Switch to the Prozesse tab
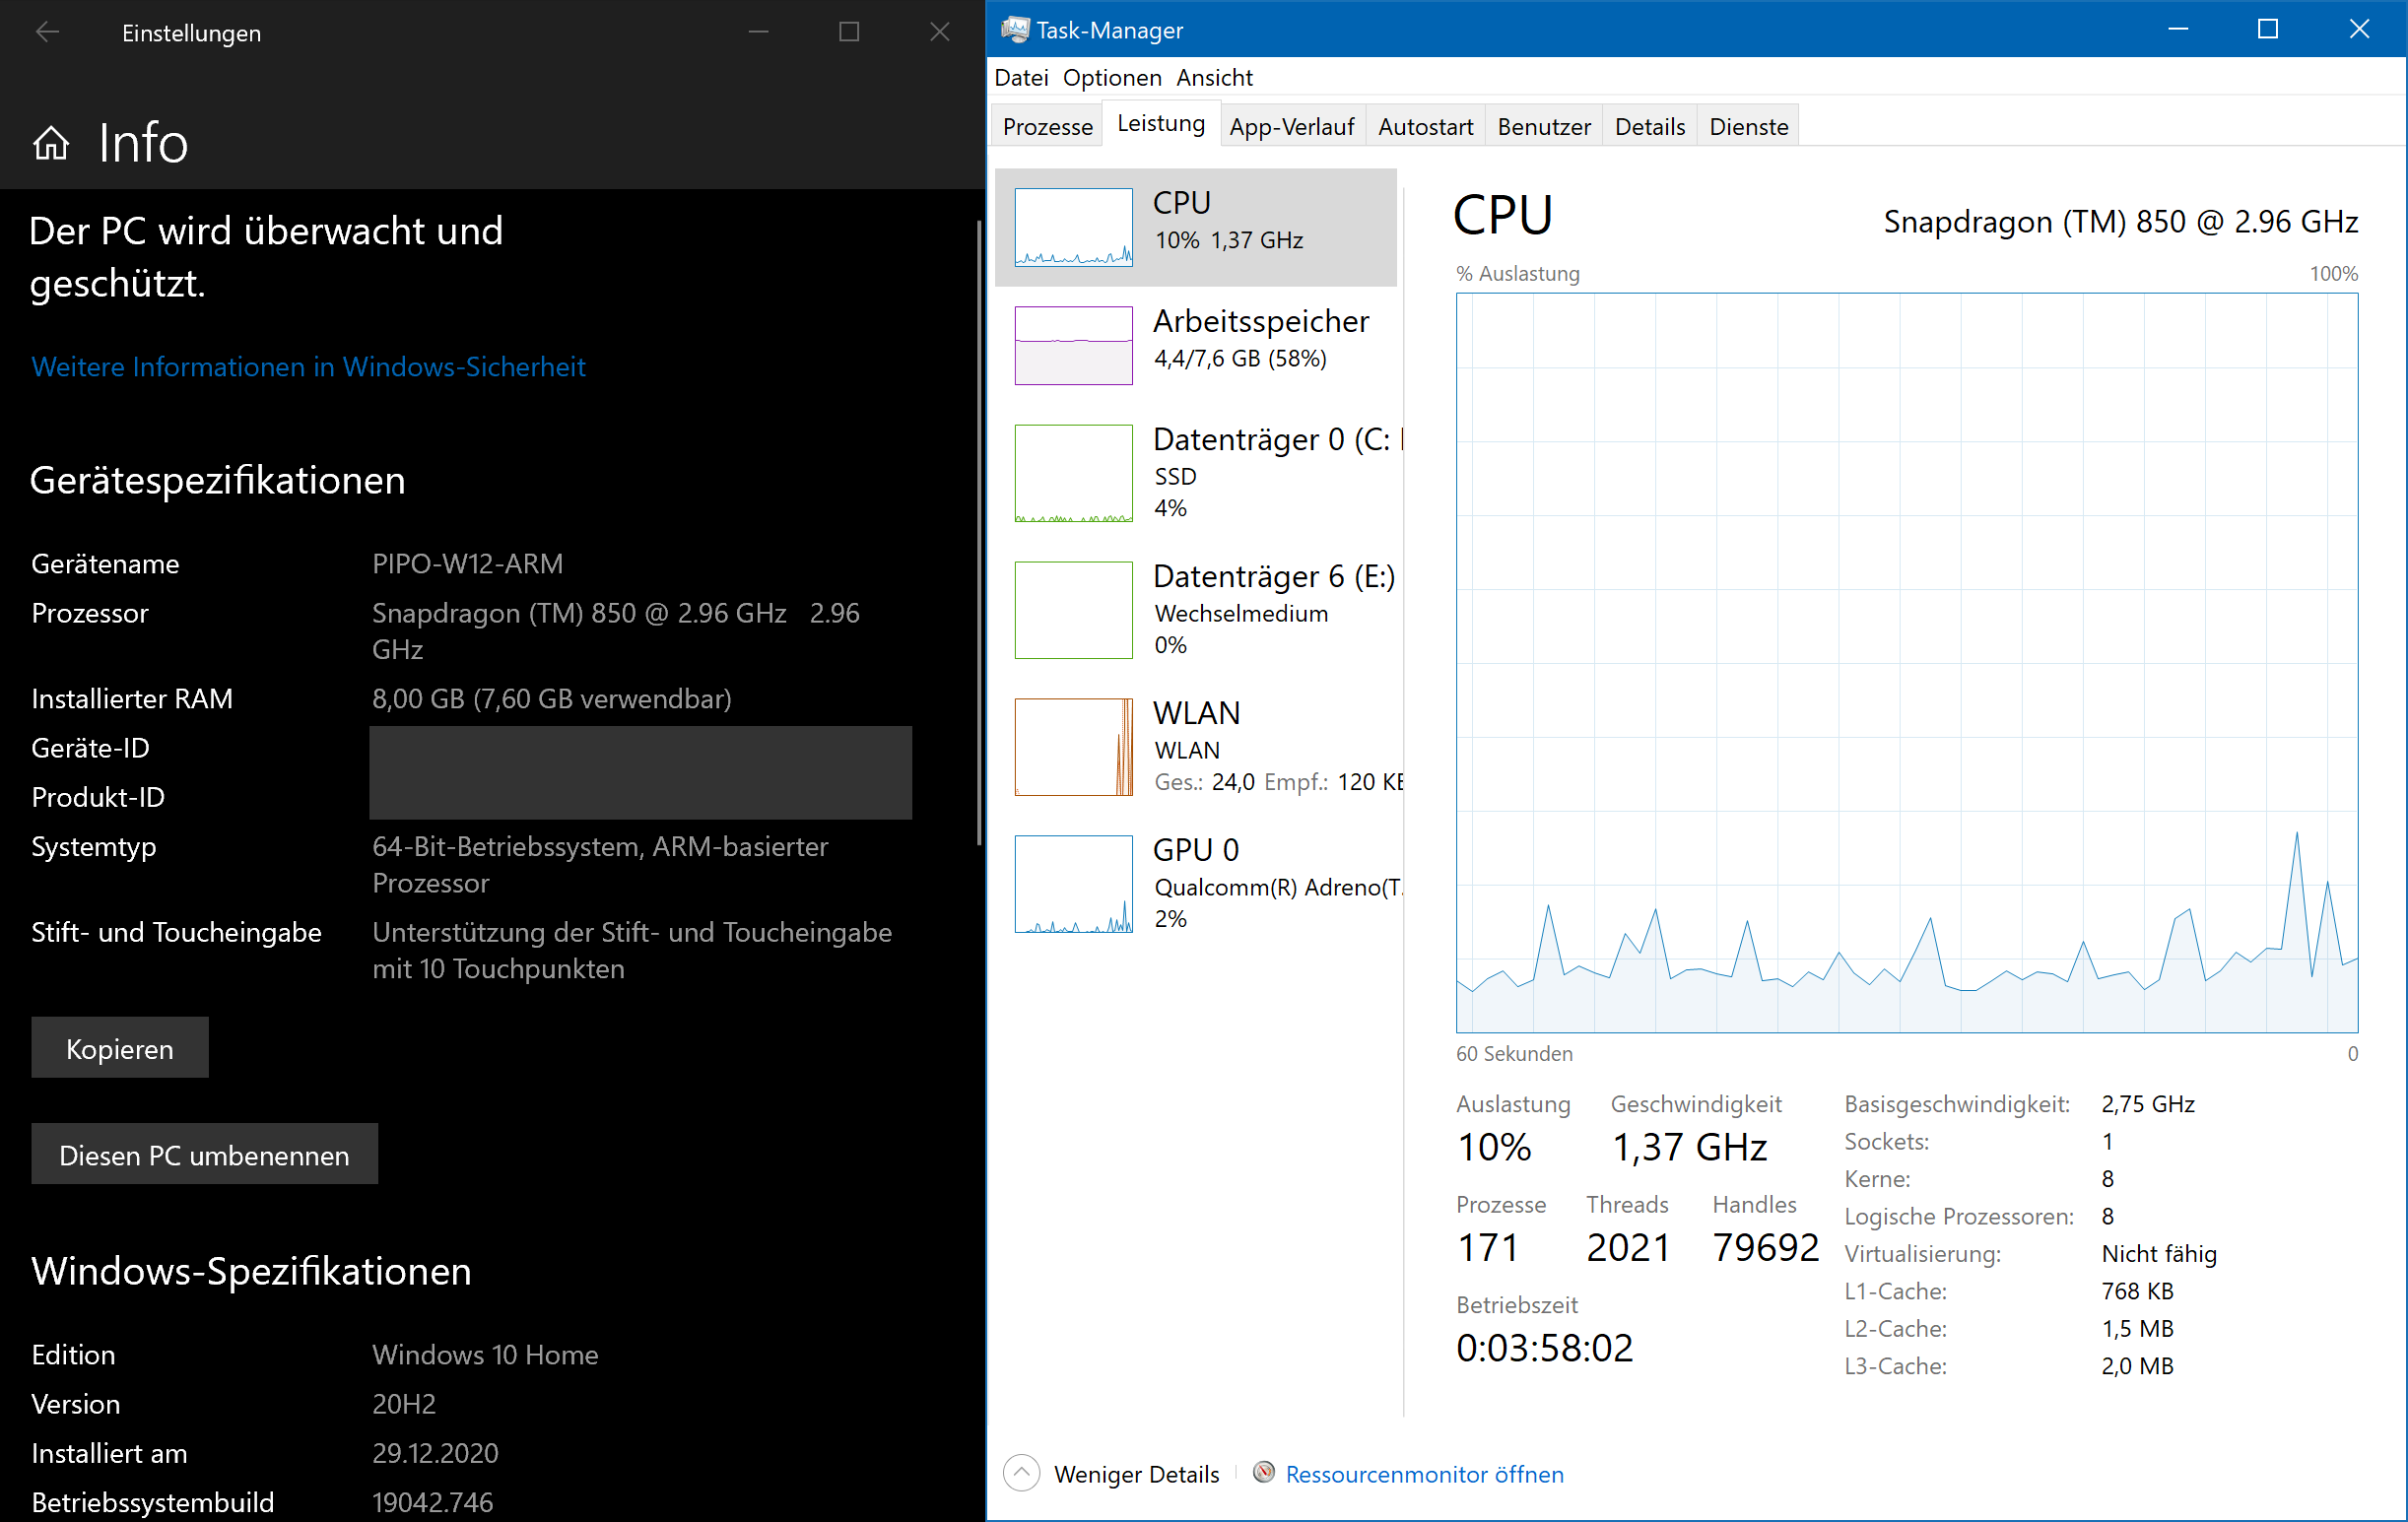Screen dimensions: 2408x1522 coord(1047,126)
